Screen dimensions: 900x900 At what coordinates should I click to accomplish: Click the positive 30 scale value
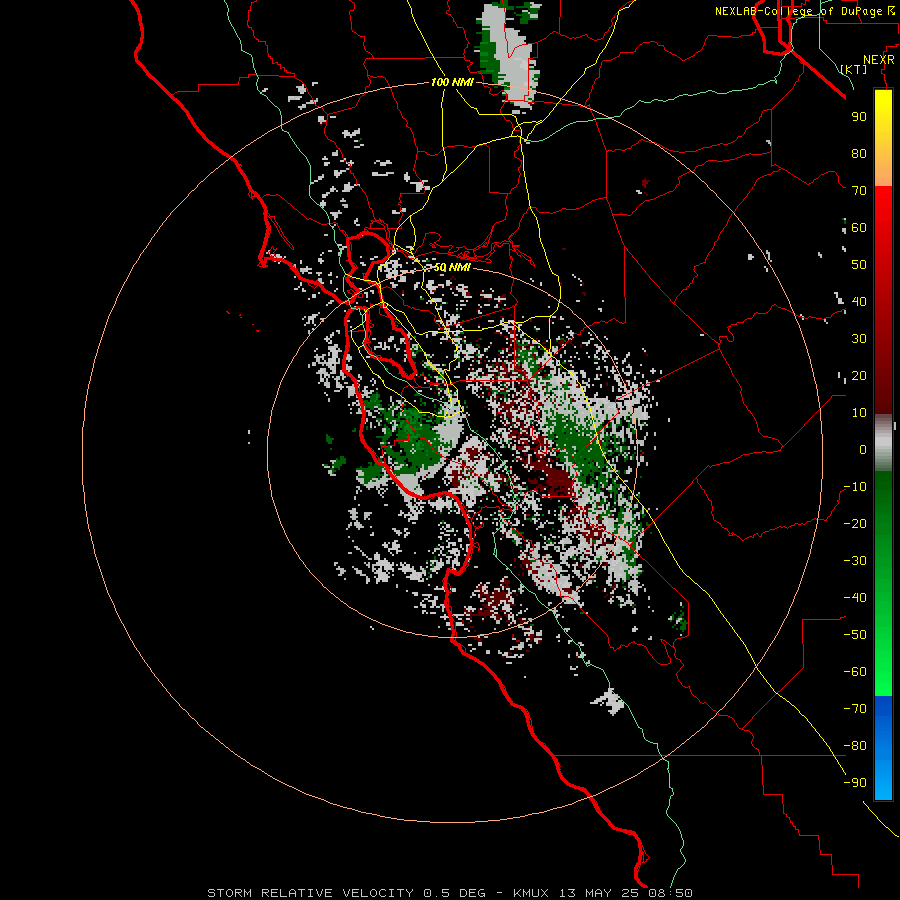859,339
